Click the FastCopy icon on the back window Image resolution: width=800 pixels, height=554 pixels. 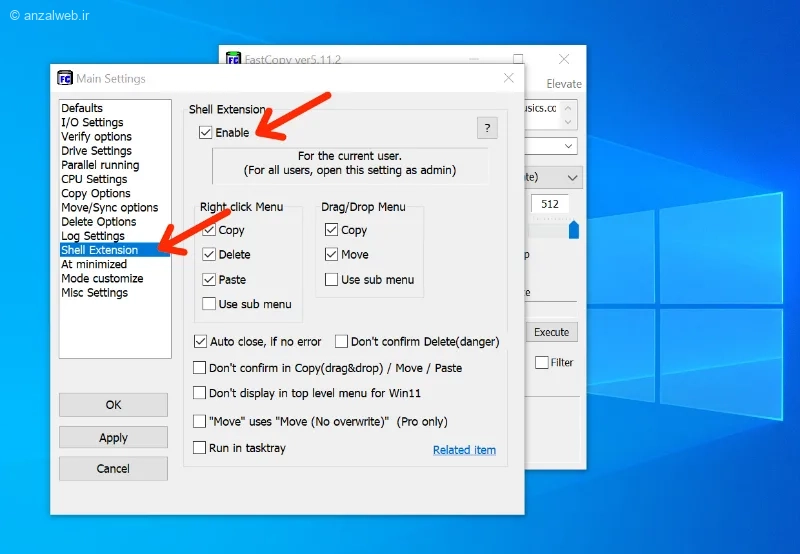pyautogui.click(x=233, y=58)
